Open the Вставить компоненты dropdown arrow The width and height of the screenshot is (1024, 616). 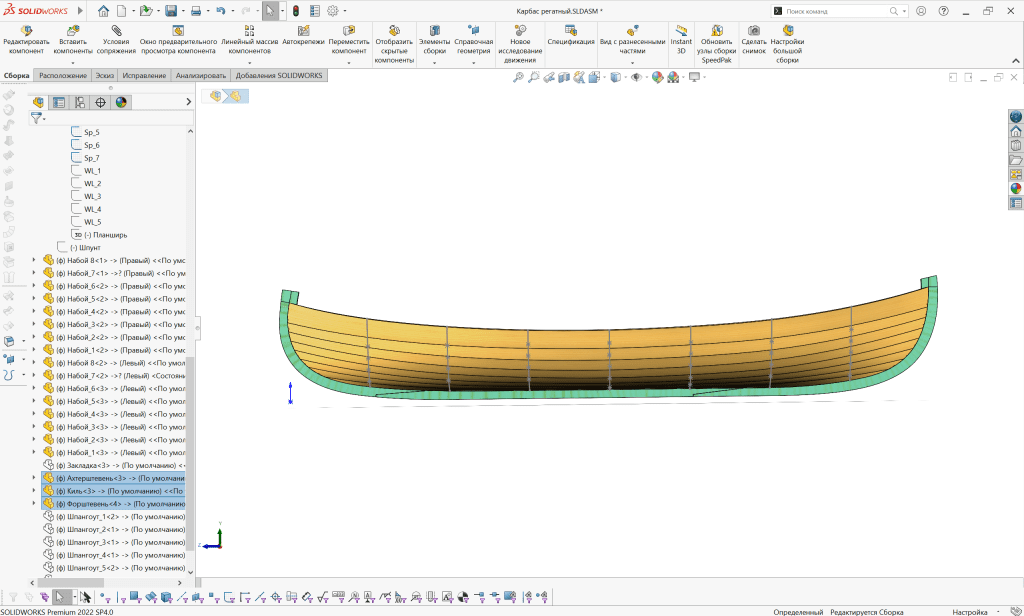[x=72, y=63]
